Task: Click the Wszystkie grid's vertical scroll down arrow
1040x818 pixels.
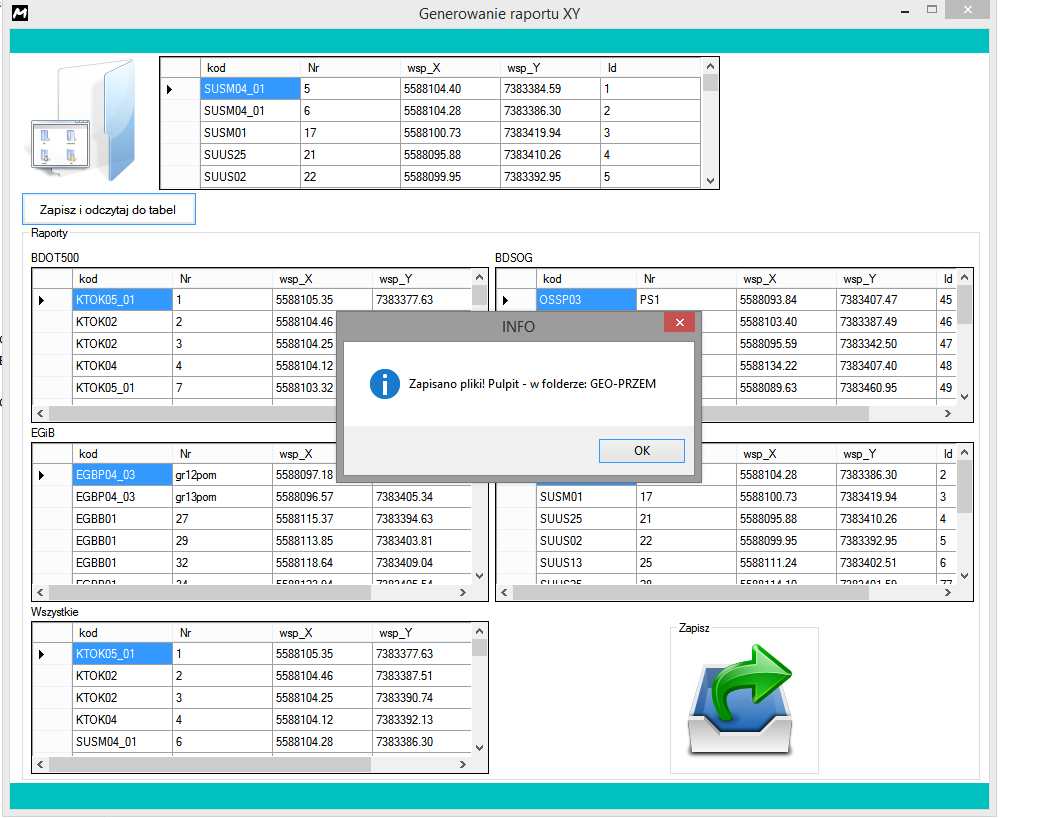Action: click(480, 748)
